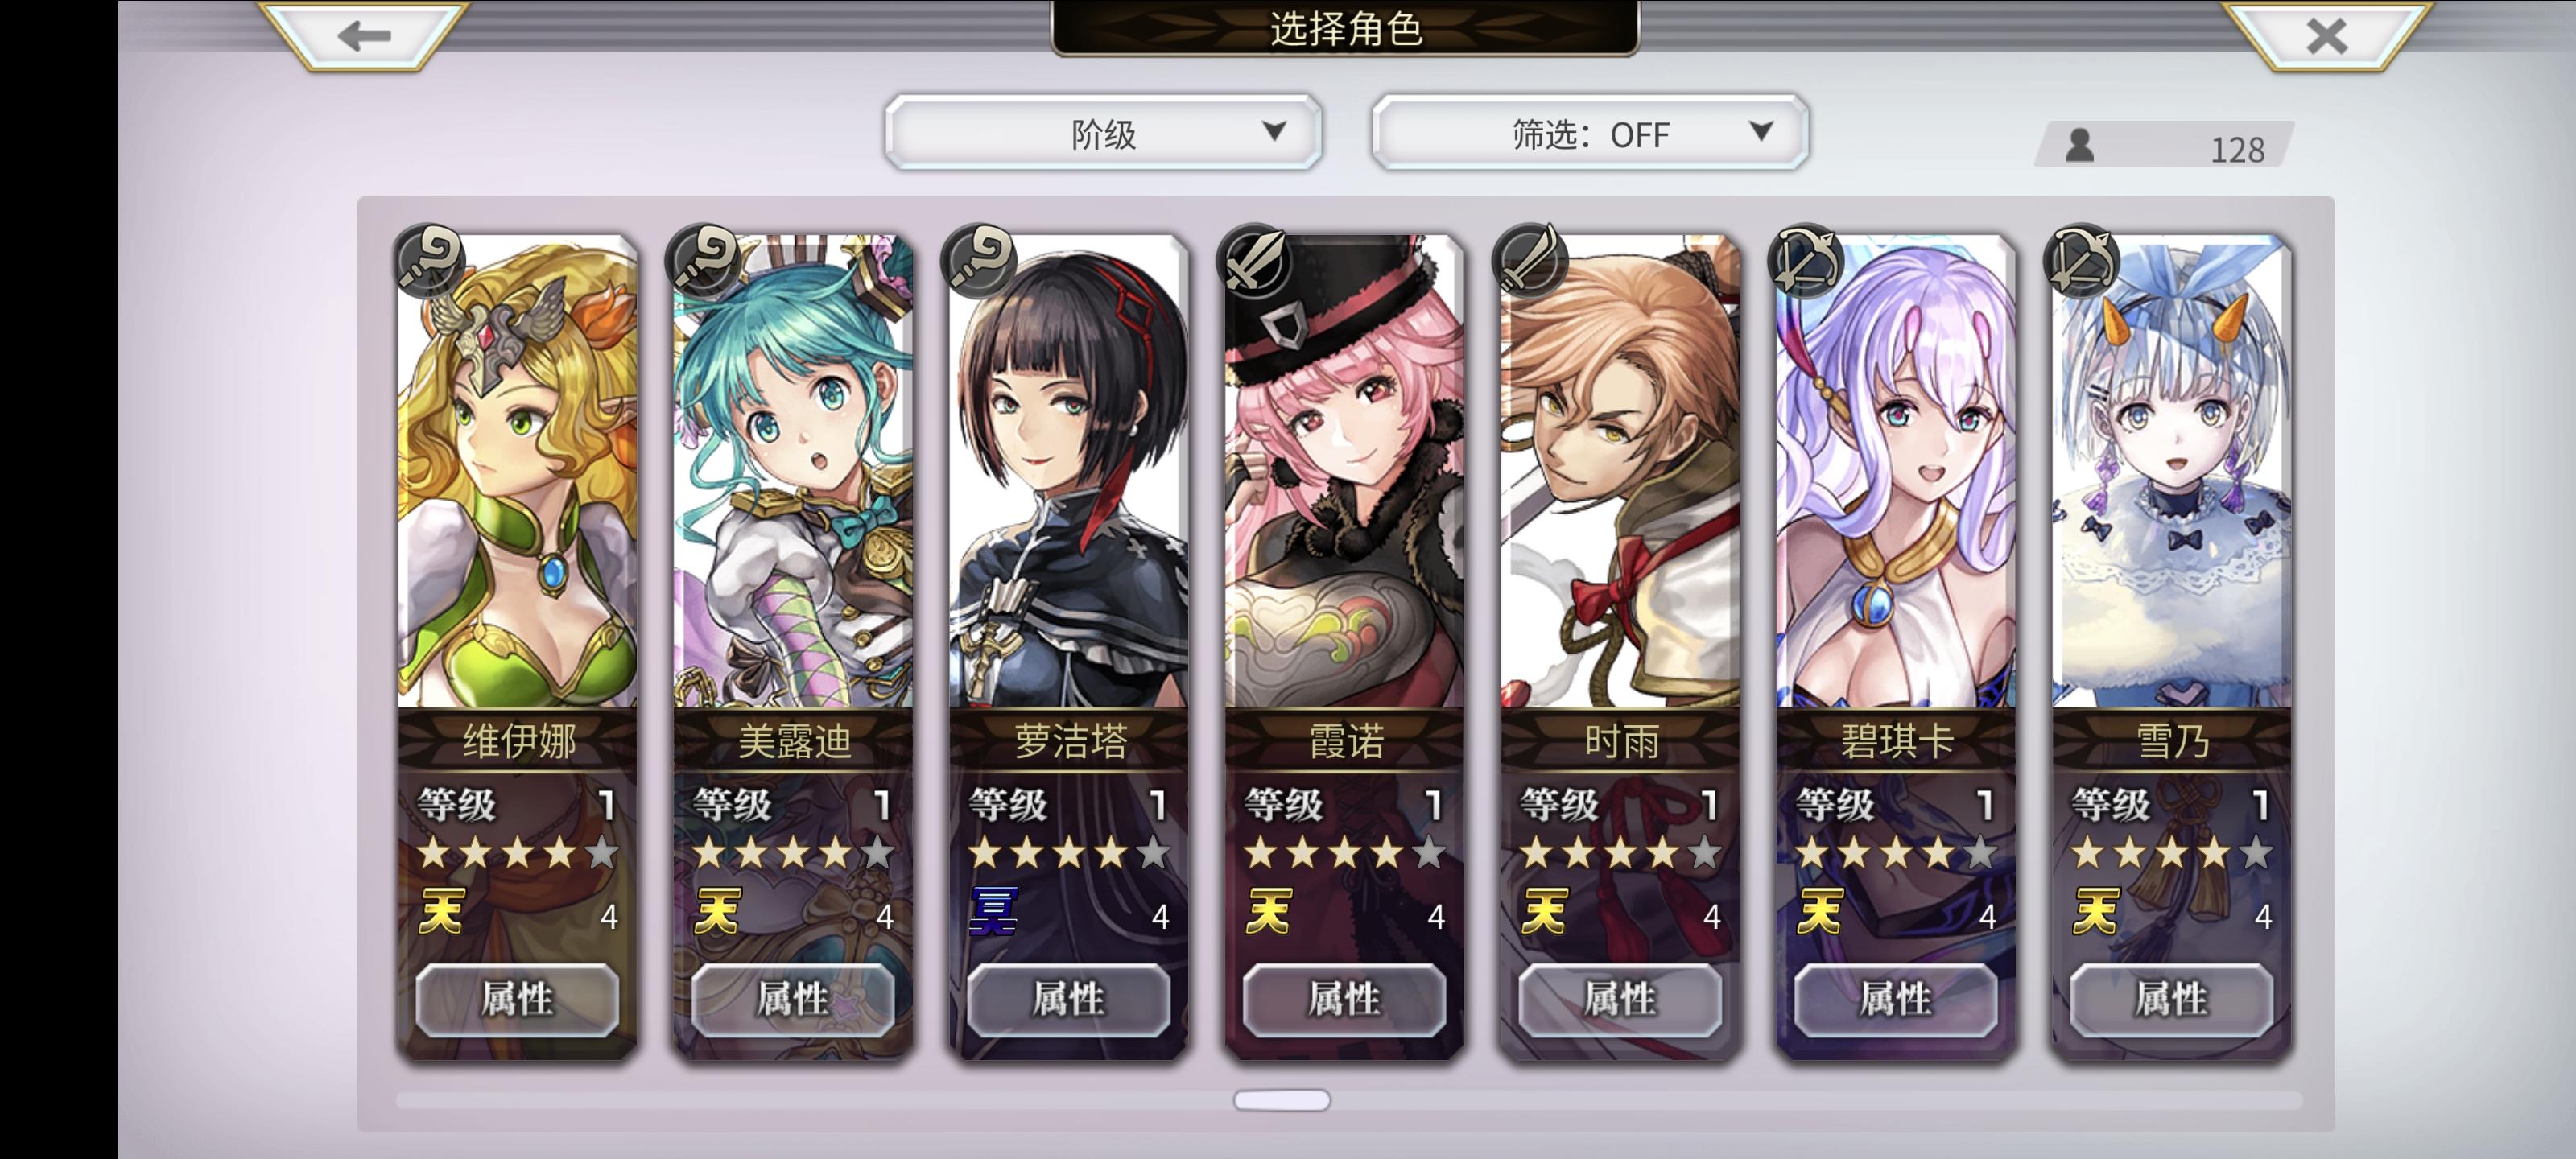Viewport: 2576px width, 1159px height.
Task: Open 属性 for 时雨
Action: tap(1620, 999)
